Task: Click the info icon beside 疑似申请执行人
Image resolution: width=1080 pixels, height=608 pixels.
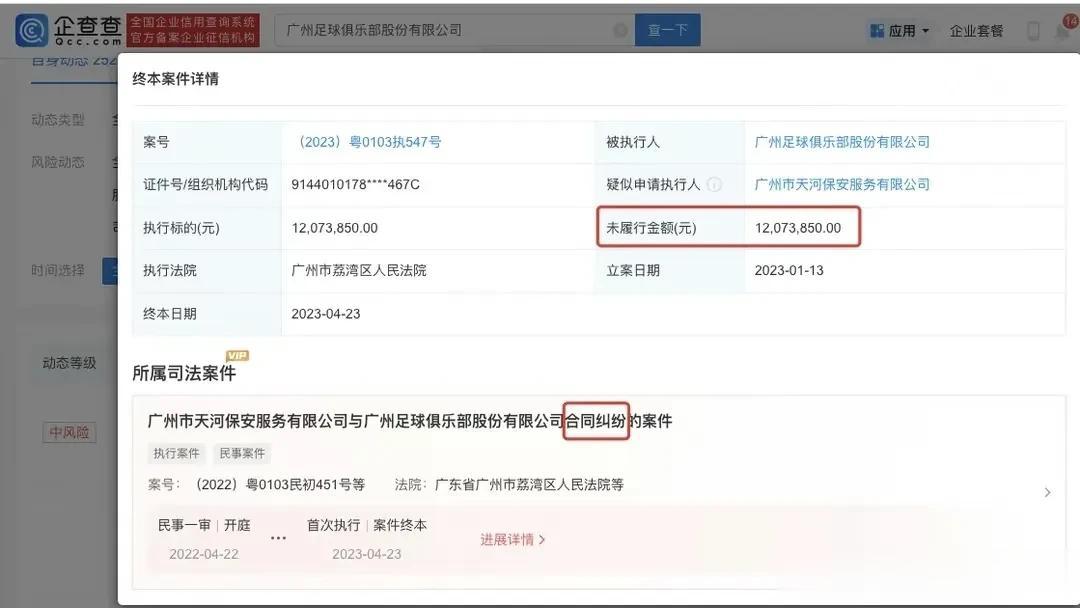Action: 715,185
